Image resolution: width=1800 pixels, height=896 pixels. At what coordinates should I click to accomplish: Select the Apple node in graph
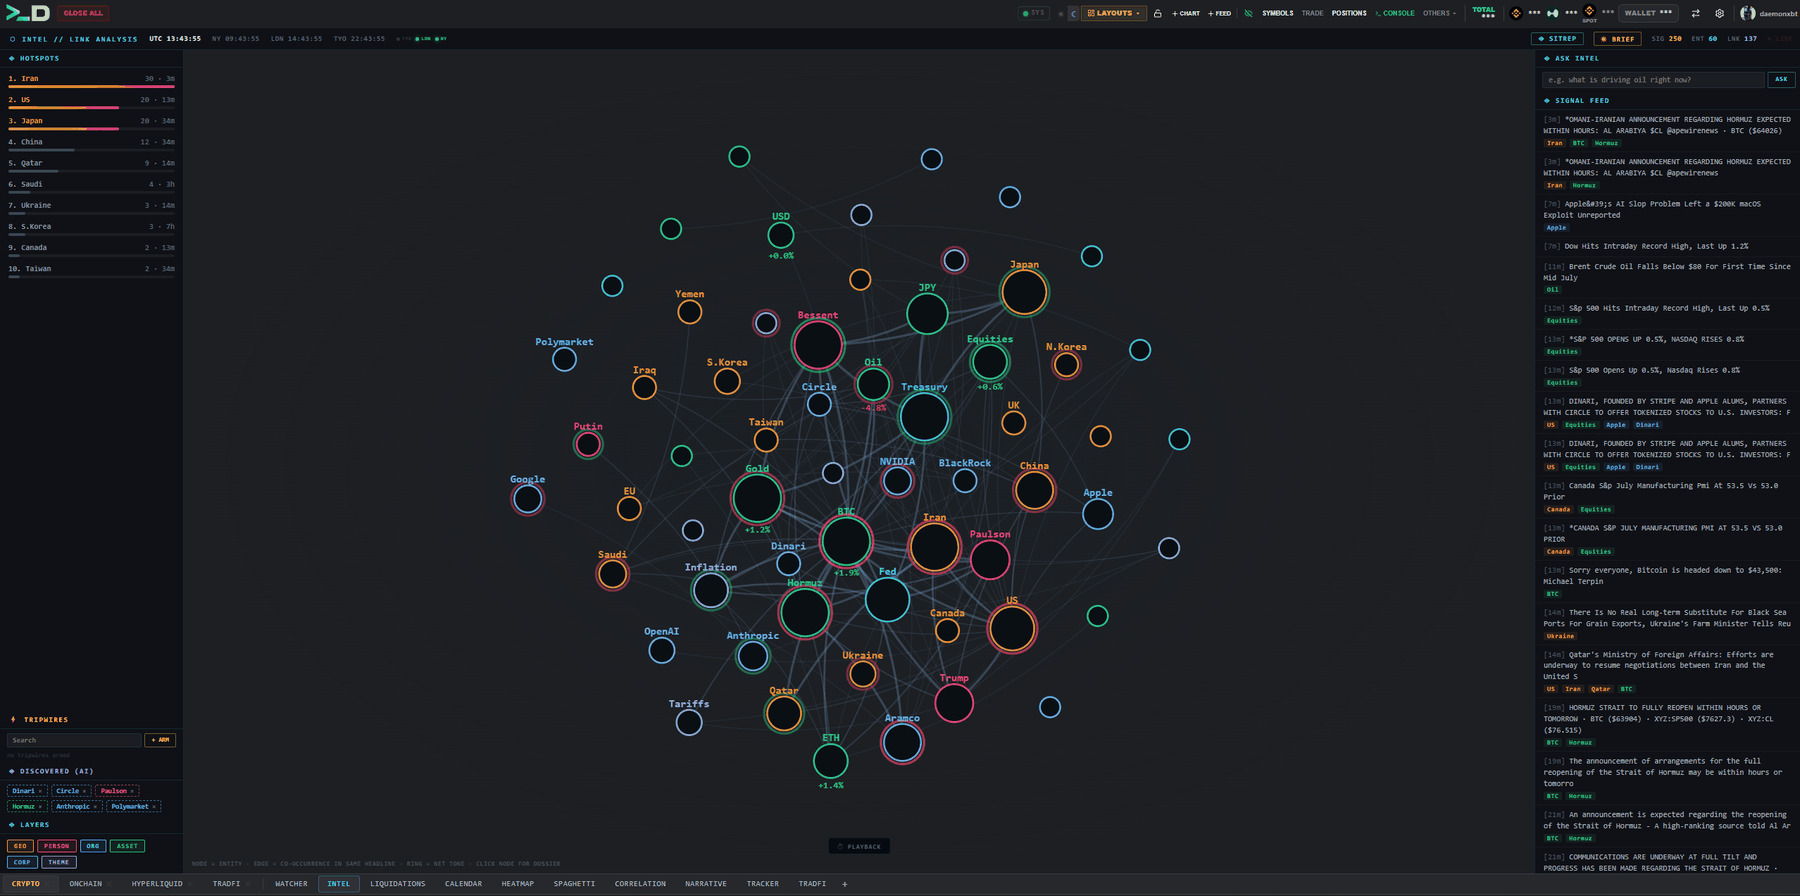point(1098,514)
